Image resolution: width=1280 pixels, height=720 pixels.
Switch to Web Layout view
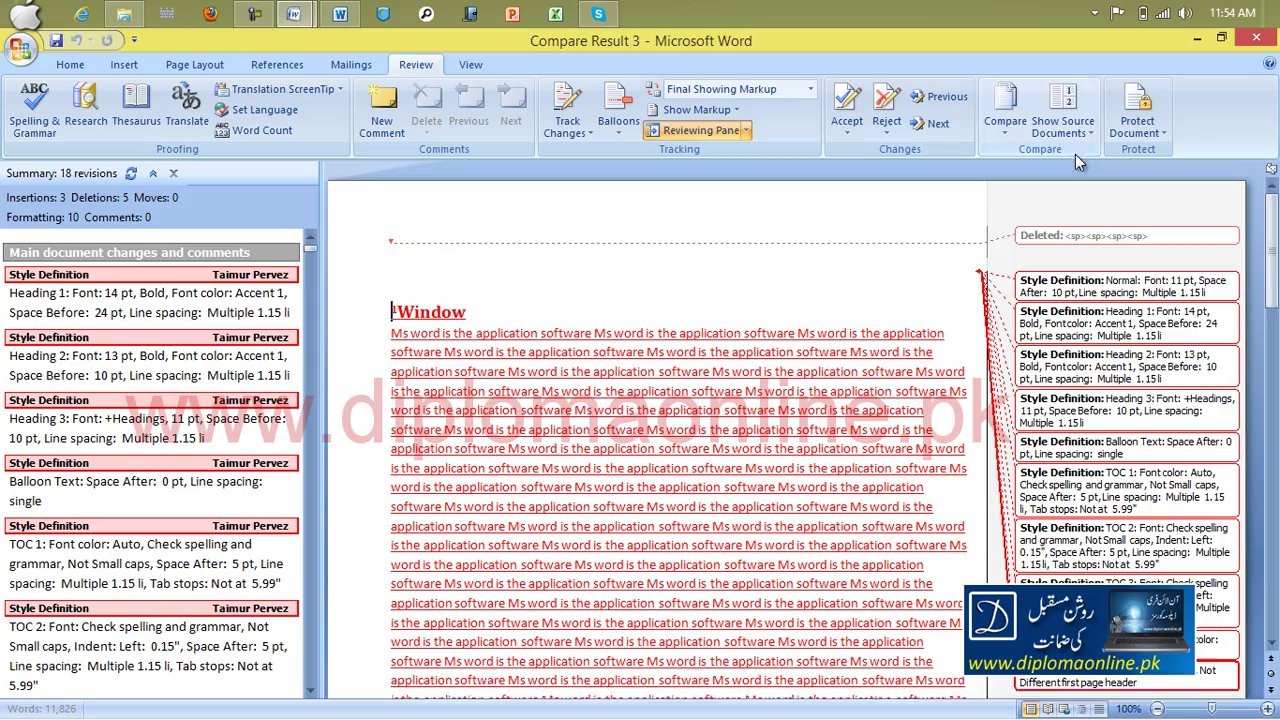pos(1066,709)
